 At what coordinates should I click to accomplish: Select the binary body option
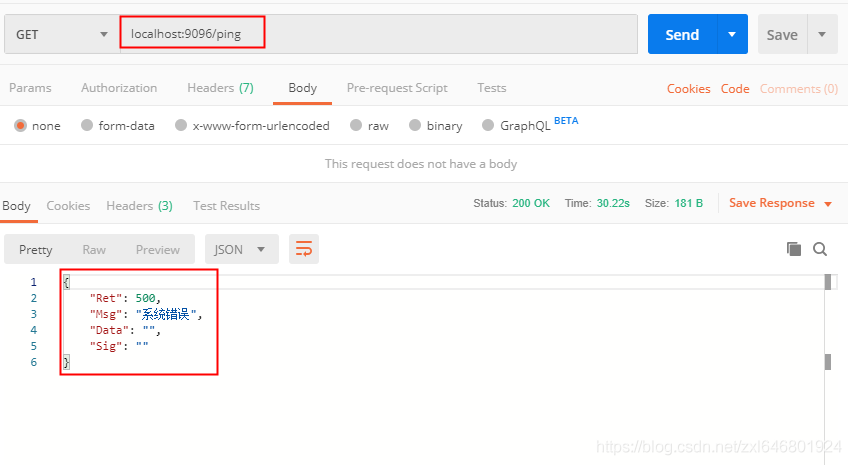coord(415,126)
